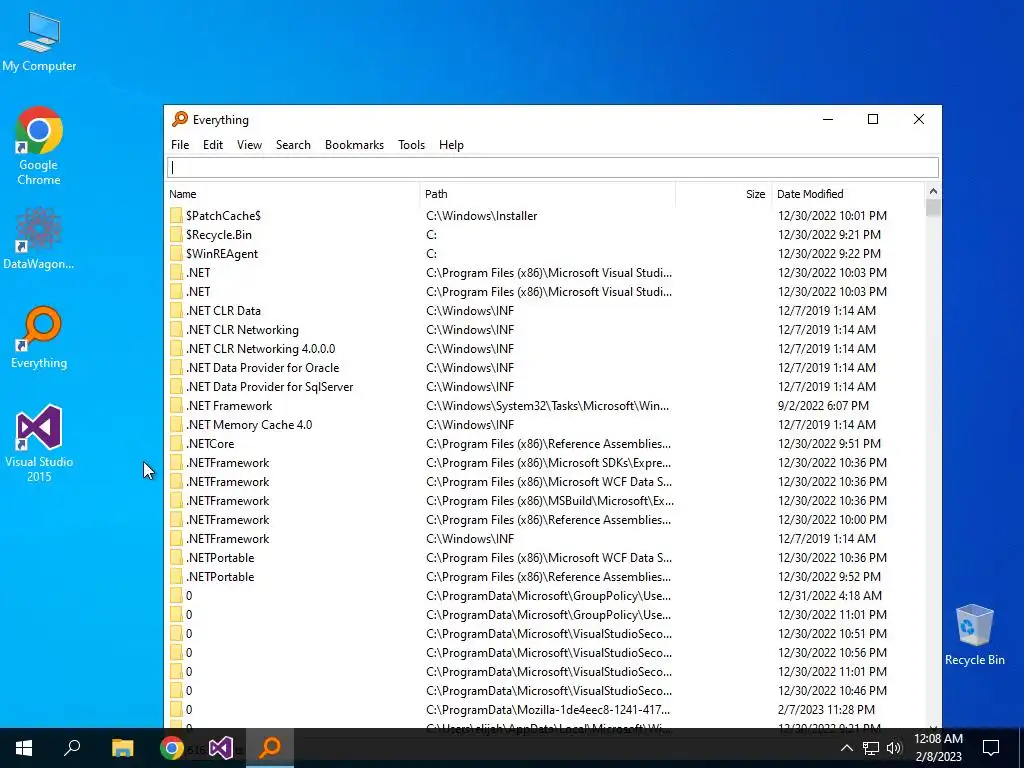This screenshot has height=768, width=1024.
Task: Open the Tools menu
Action: click(x=411, y=145)
